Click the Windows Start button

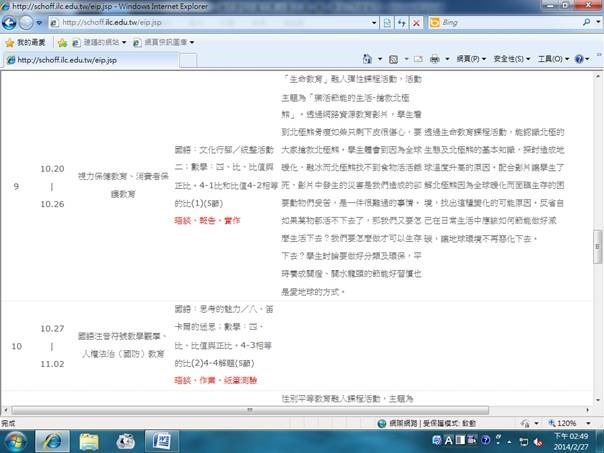point(17,440)
